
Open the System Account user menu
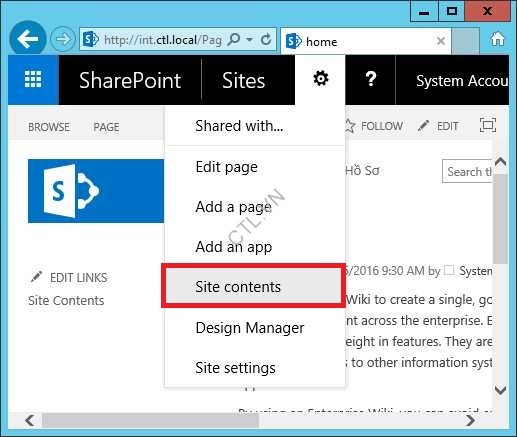click(462, 80)
